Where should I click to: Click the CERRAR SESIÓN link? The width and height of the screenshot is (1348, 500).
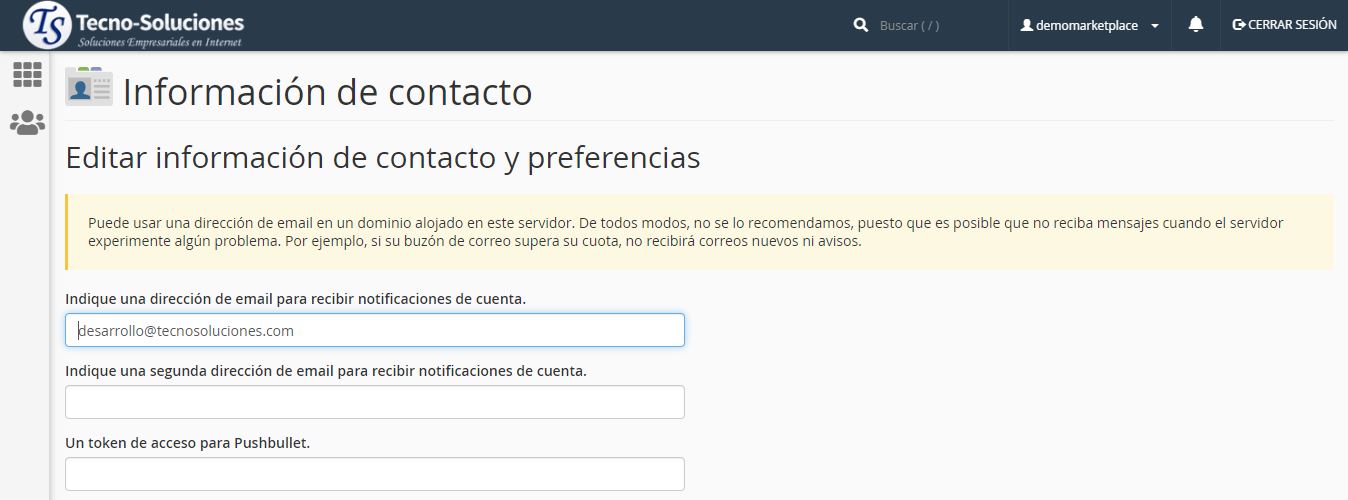point(1291,25)
